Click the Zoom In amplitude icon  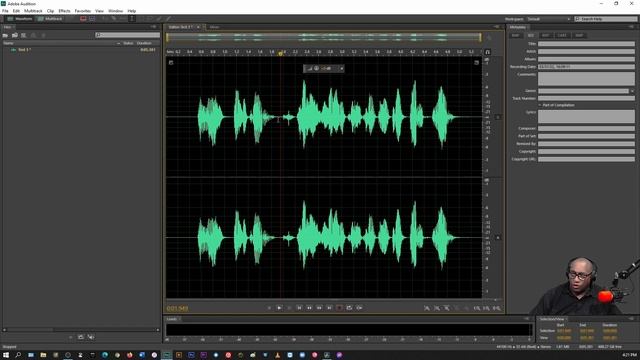(427, 308)
